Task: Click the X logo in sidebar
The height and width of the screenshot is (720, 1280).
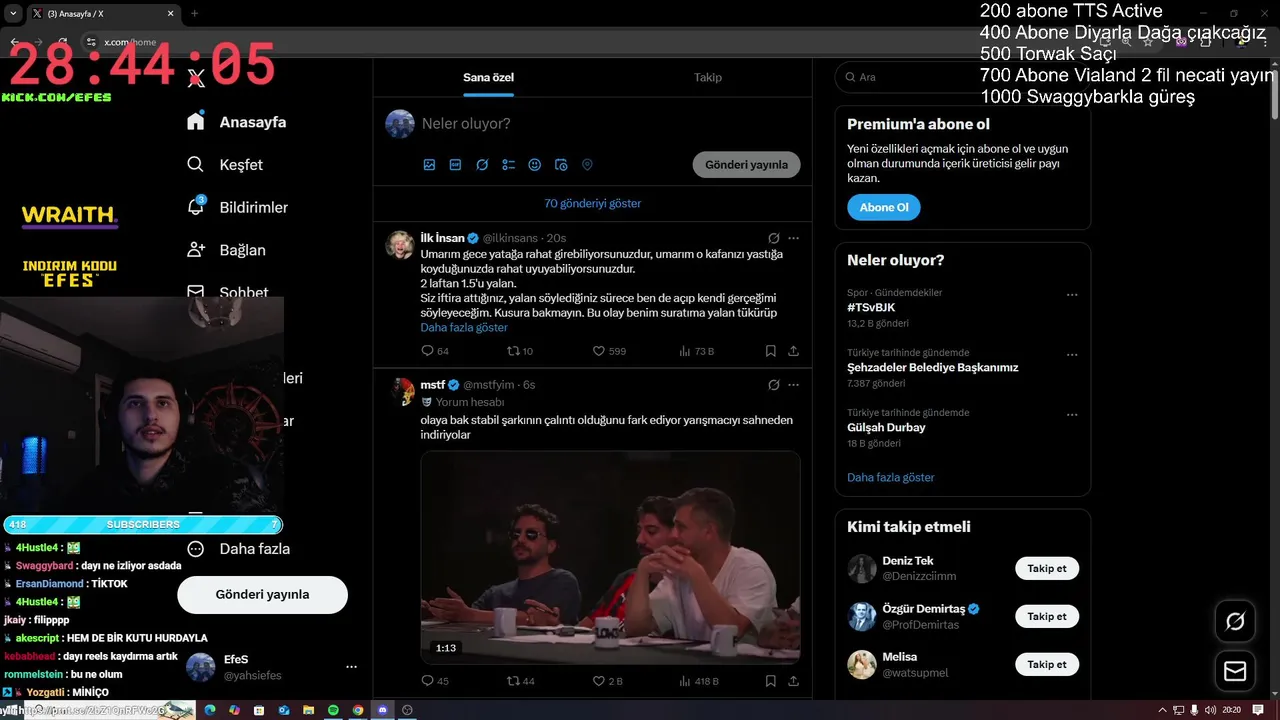Action: pos(196,78)
